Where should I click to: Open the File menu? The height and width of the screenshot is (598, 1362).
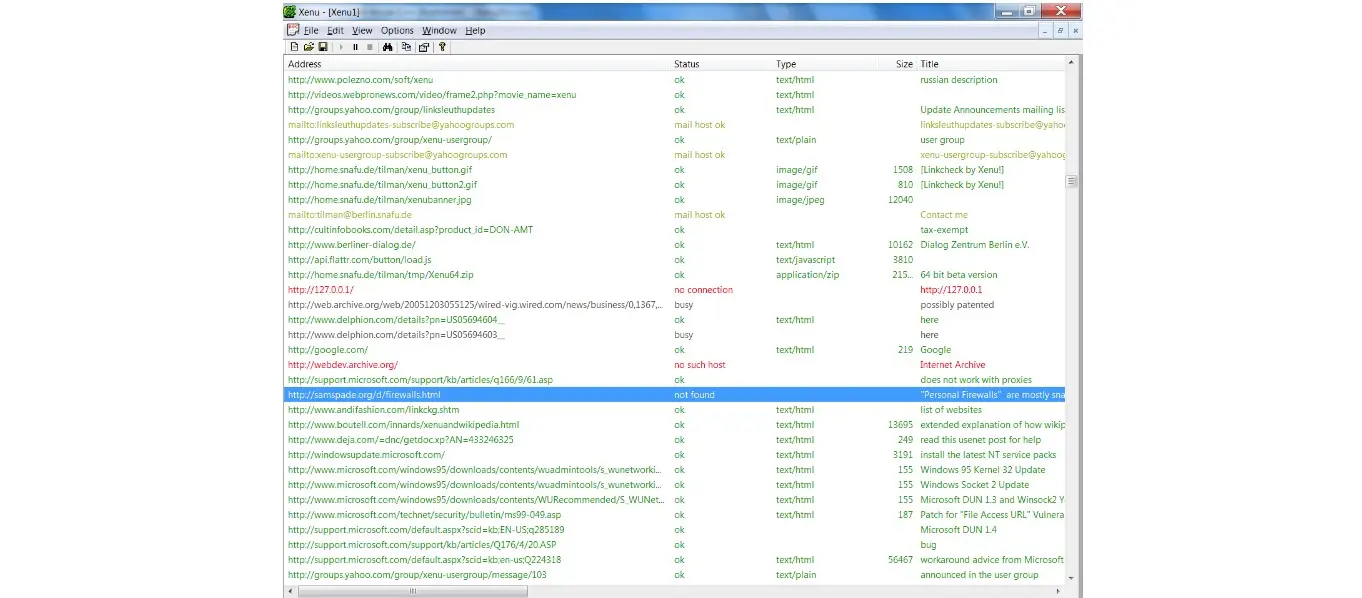311,31
